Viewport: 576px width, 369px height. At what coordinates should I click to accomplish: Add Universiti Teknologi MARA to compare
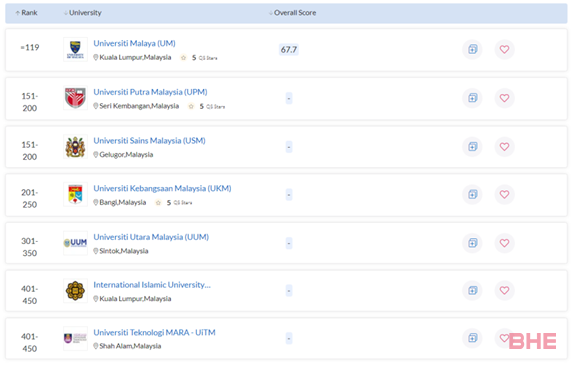point(472,338)
